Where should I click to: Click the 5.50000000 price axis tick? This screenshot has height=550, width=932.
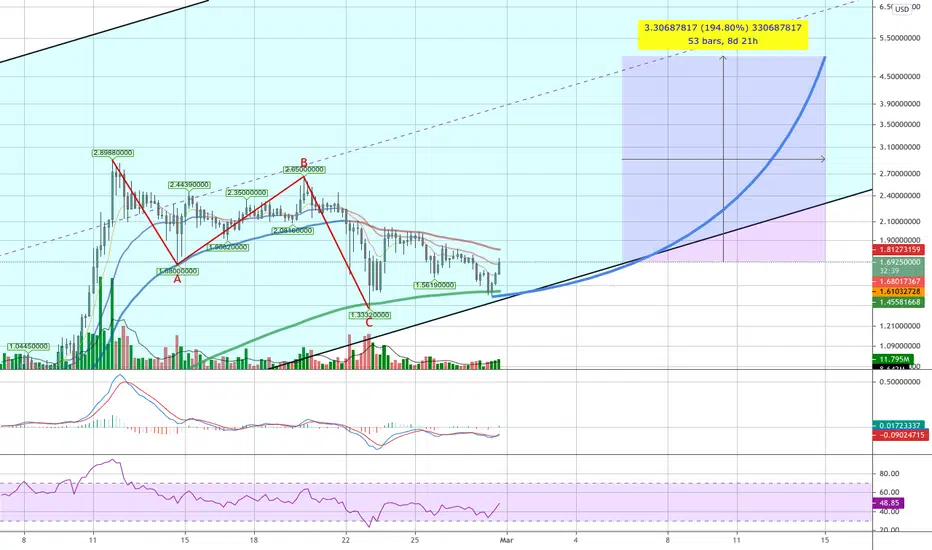(900, 38)
